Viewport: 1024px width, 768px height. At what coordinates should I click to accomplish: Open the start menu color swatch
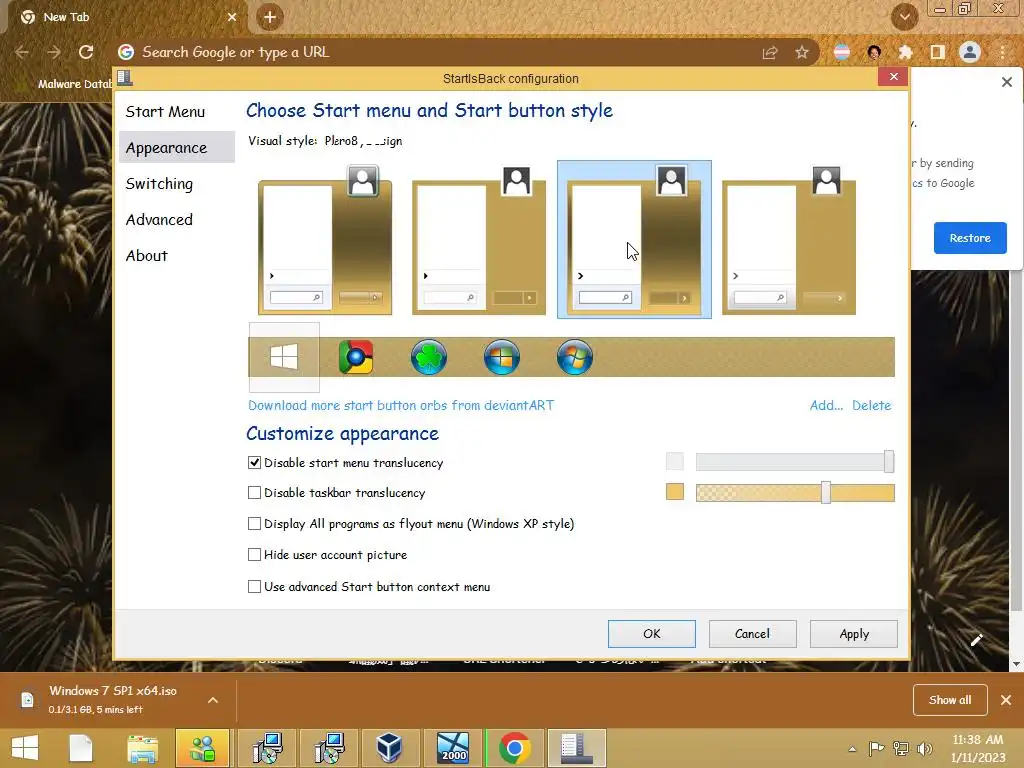point(675,461)
